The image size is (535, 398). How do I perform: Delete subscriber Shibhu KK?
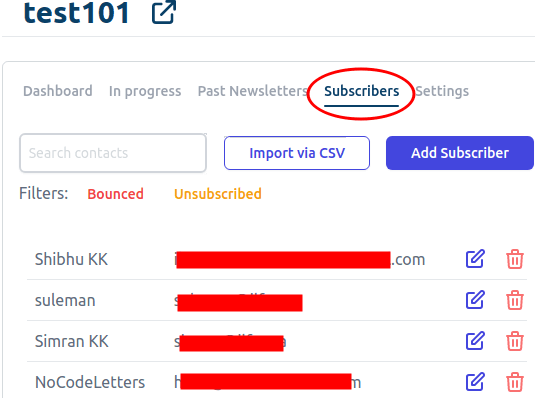point(515,259)
